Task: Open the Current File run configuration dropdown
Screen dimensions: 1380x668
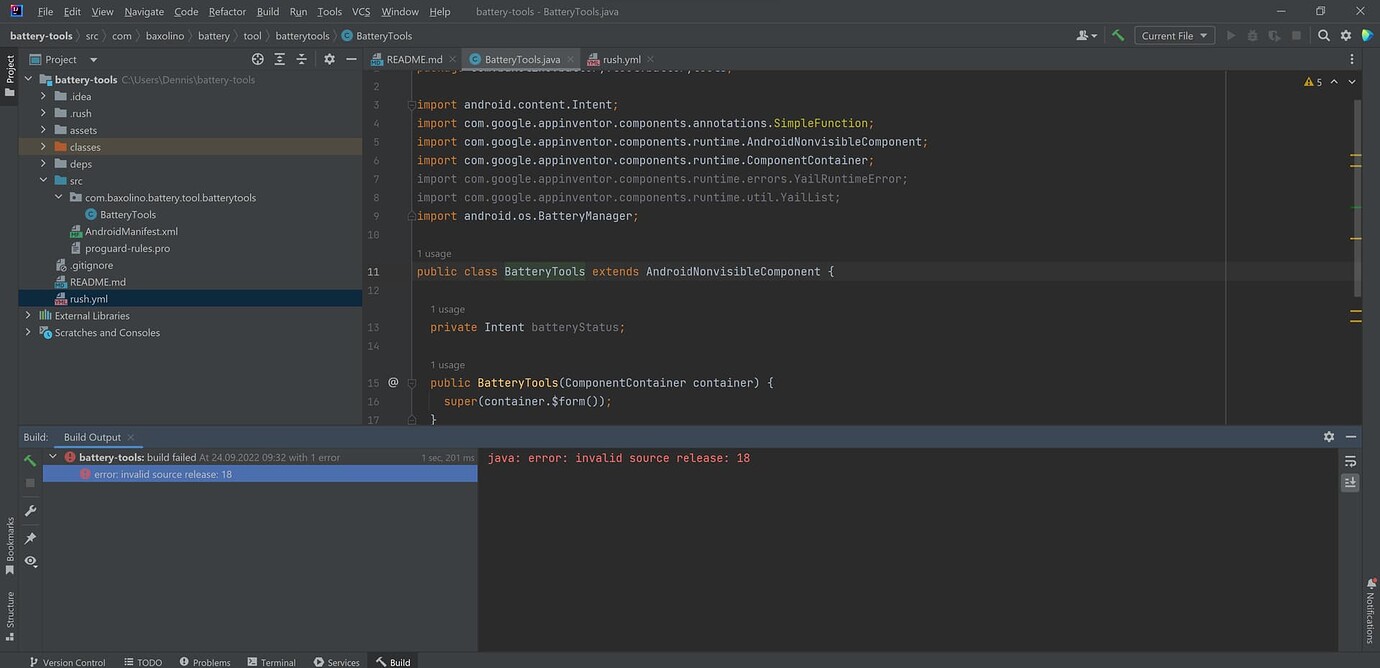Action: [x=1173, y=35]
